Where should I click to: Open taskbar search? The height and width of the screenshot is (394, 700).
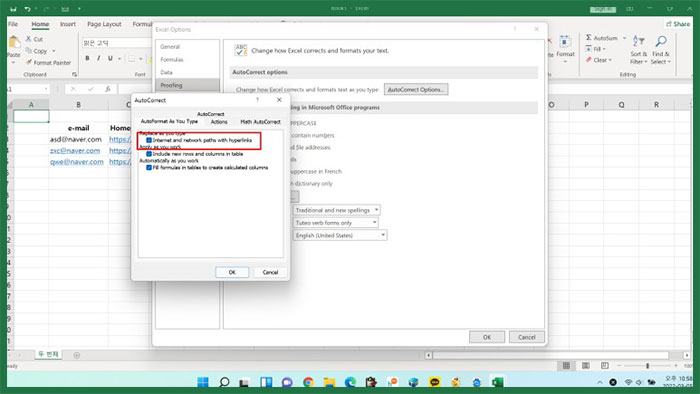(x=225, y=382)
